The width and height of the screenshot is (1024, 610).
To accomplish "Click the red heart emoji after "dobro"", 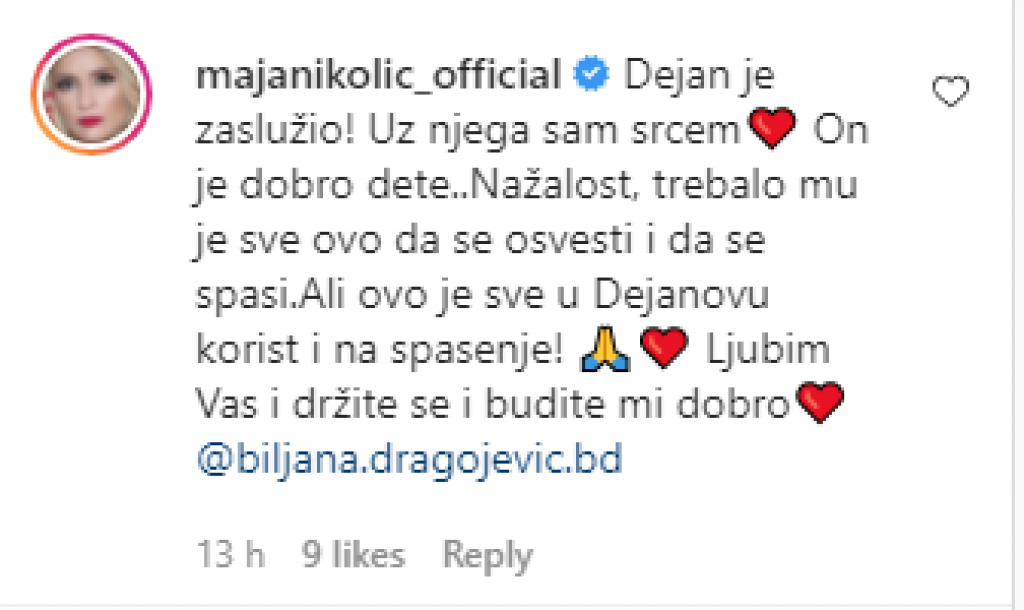I will point(820,403).
